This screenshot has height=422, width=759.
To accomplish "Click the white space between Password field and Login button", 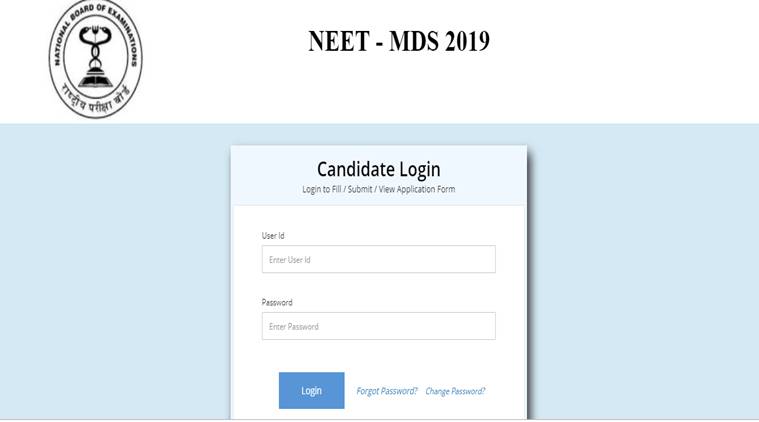I will coord(379,356).
